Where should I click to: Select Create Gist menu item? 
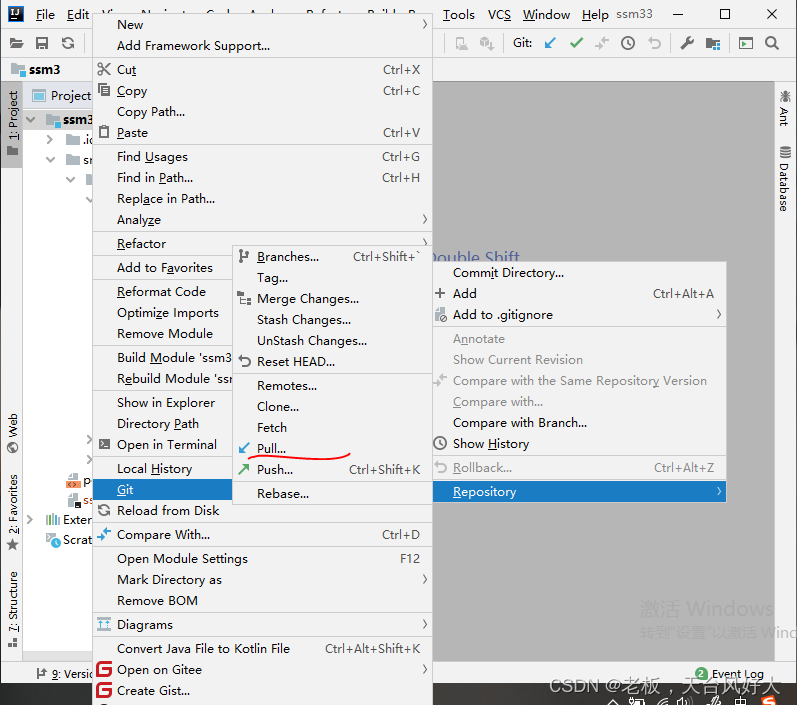[x=262, y=691]
